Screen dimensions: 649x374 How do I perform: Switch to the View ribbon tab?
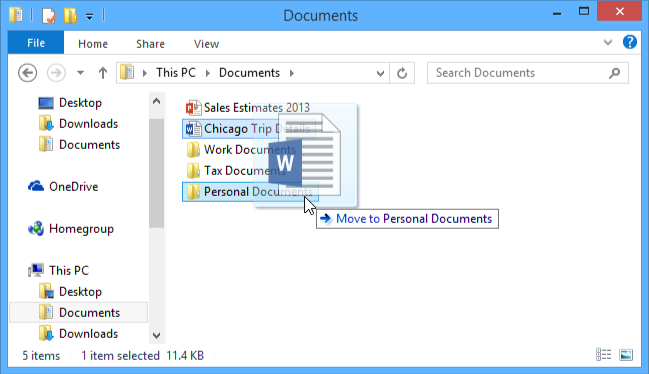(x=206, y=43)
